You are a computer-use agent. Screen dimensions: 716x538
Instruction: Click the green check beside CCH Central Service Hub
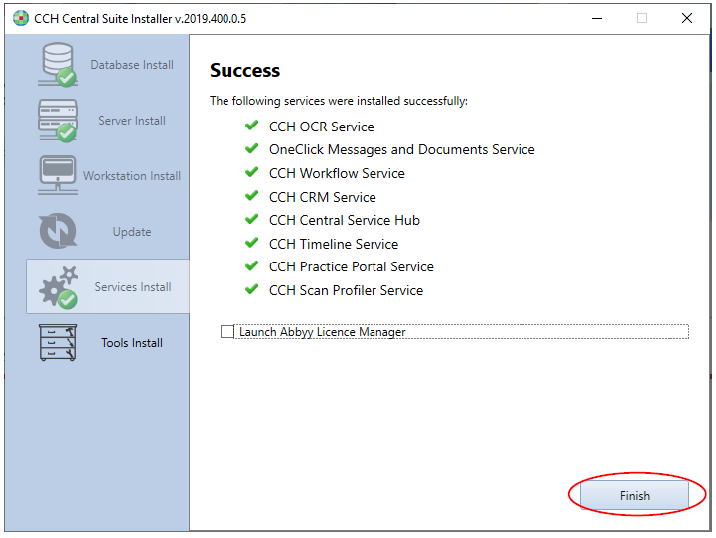click(251, 219)
